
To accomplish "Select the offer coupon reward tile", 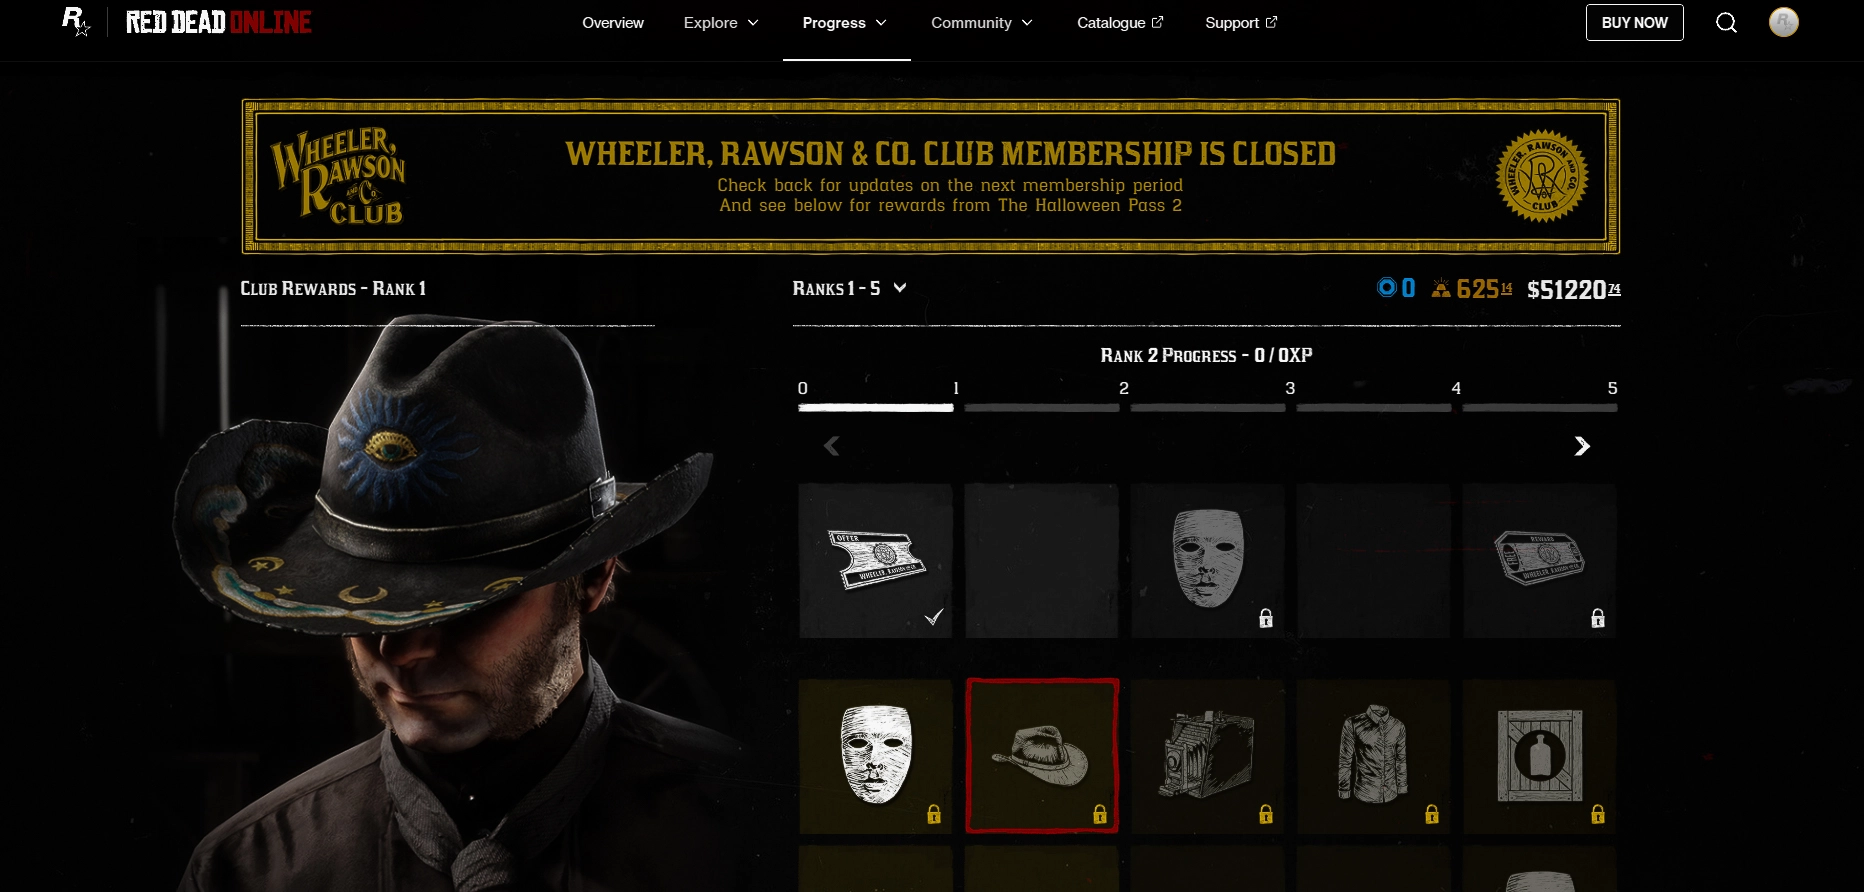I will [875, 561].
